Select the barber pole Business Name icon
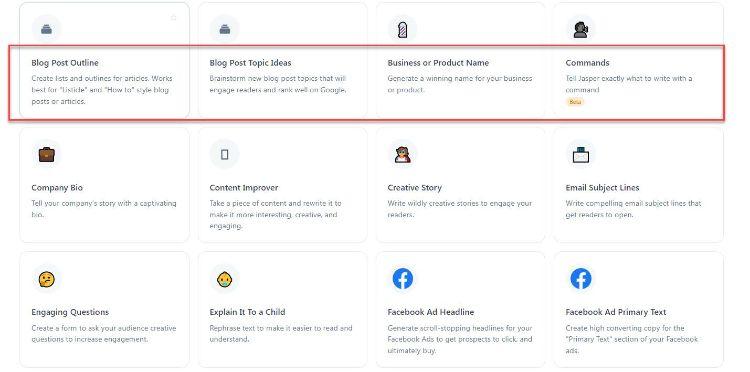The width and height of the screenshot is (750, 372). click(x=403, y=30)
